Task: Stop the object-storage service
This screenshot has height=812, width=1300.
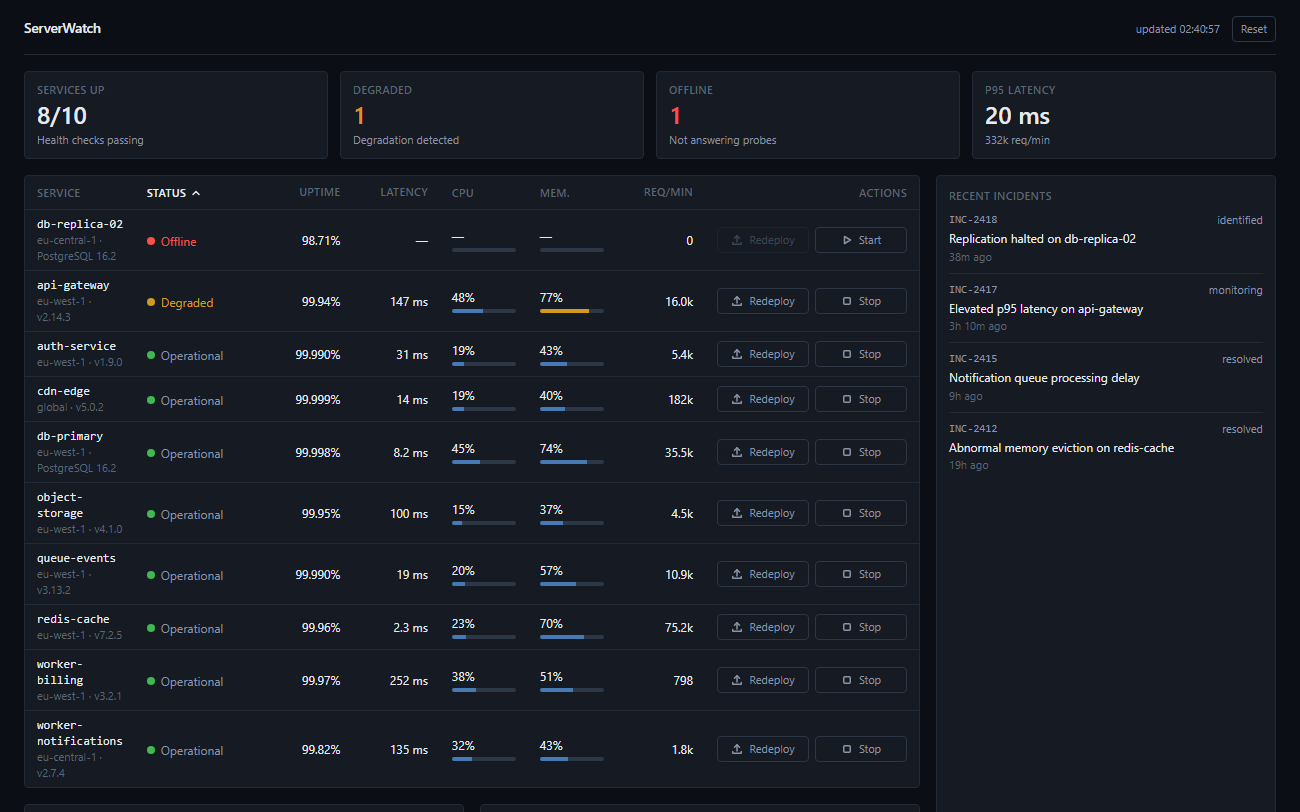Action: 861,513
